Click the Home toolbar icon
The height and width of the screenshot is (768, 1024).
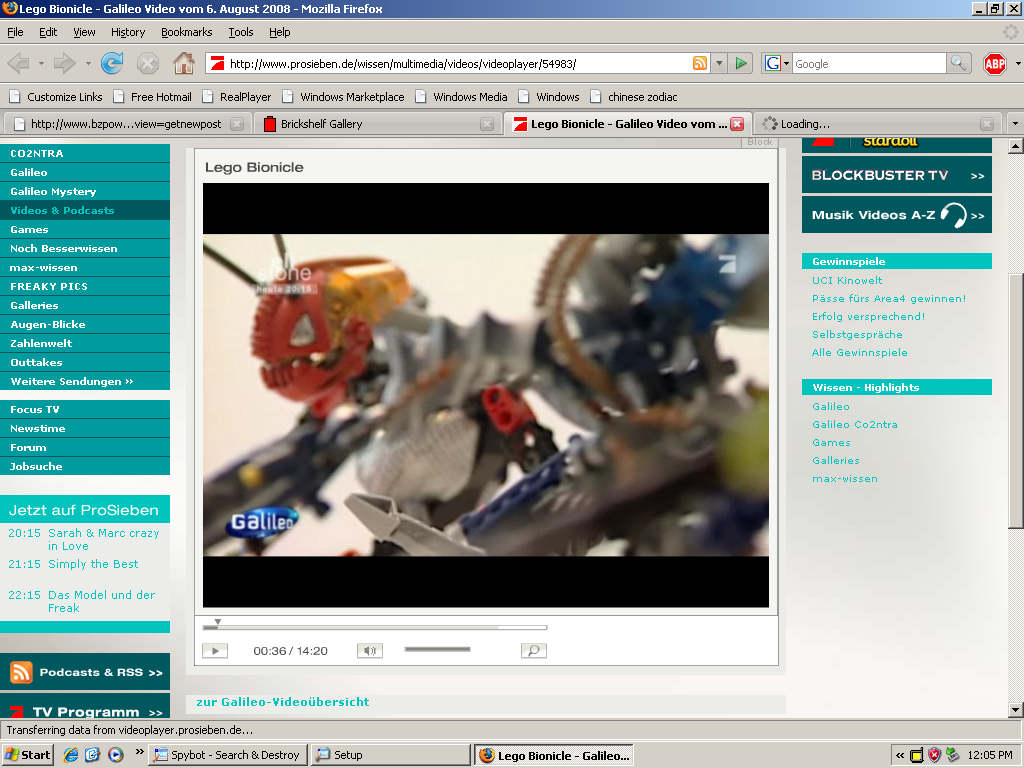point(184,63)
